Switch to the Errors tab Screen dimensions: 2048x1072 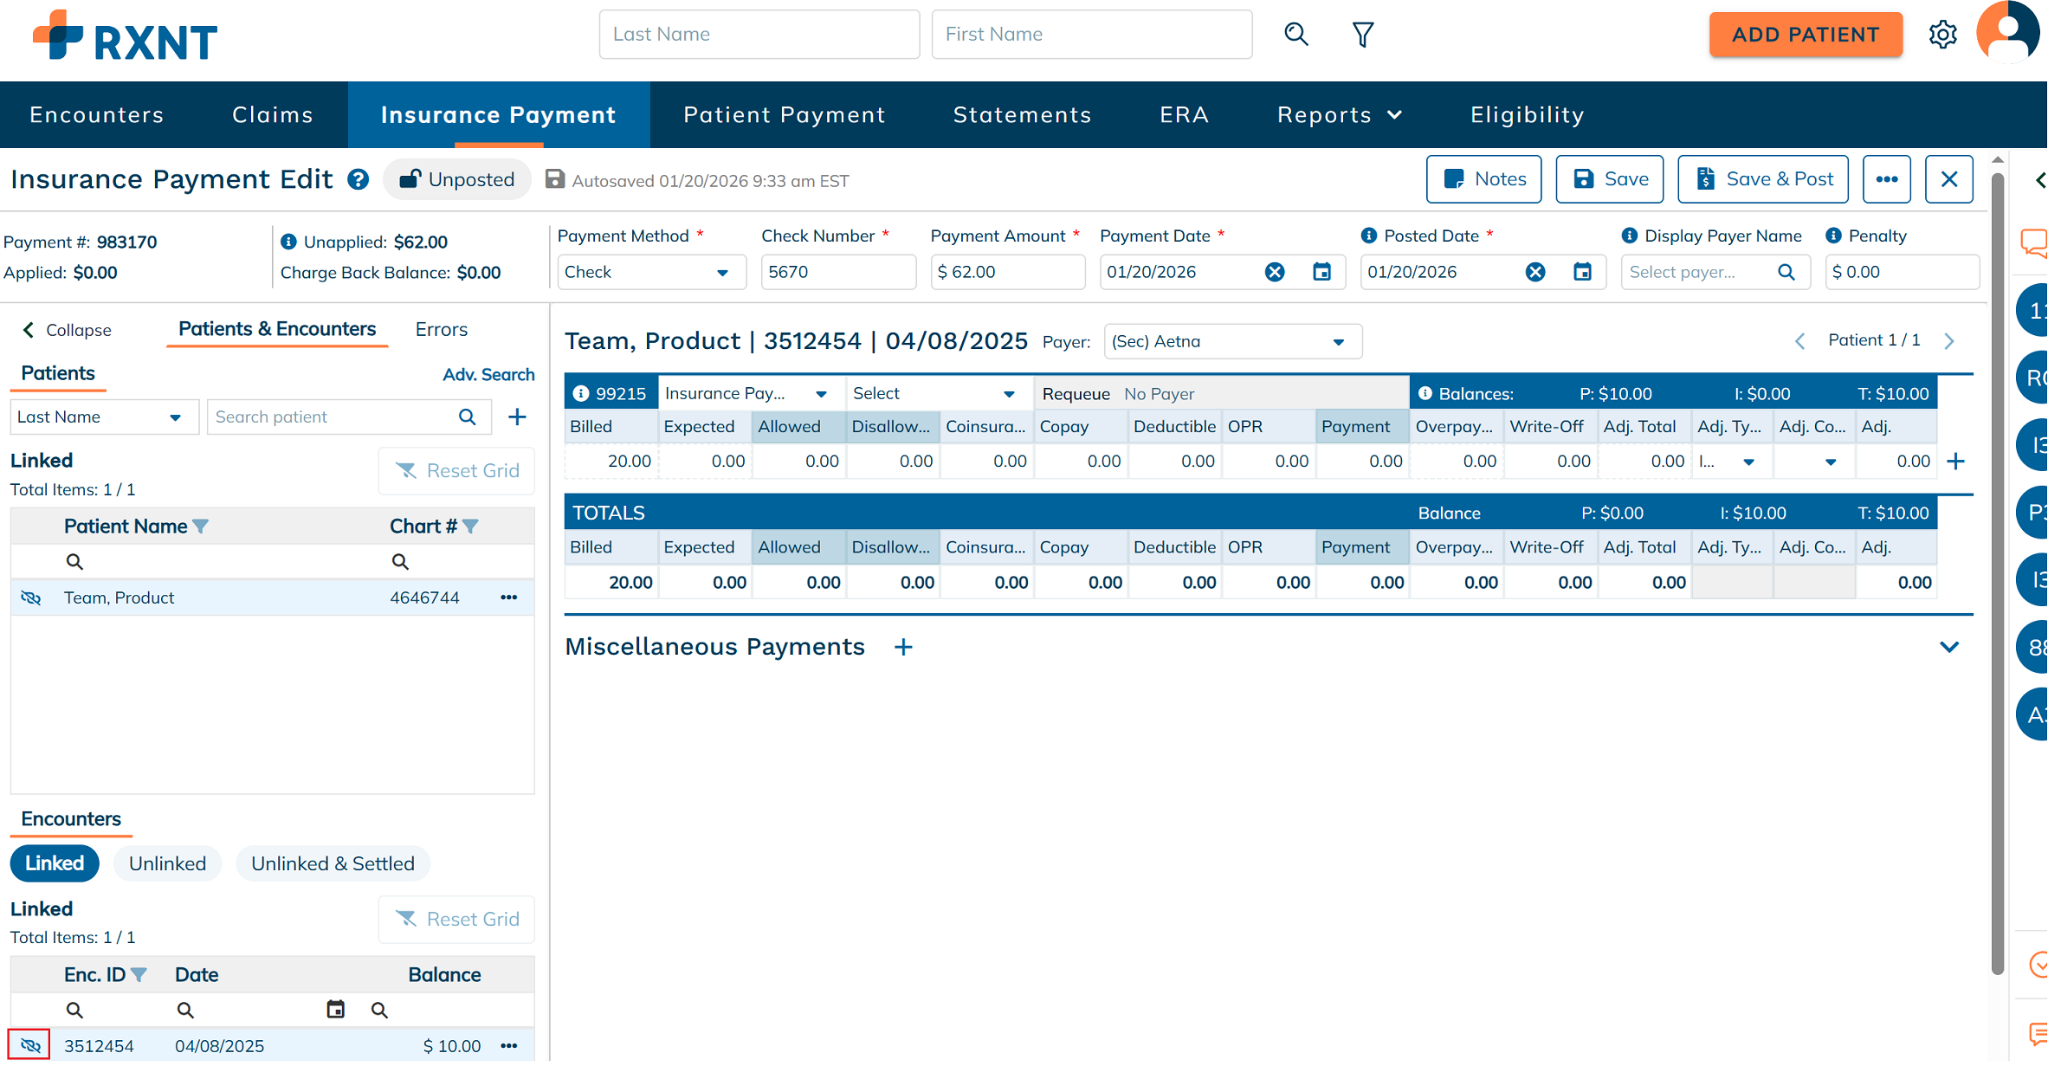(x=441, y=330)
